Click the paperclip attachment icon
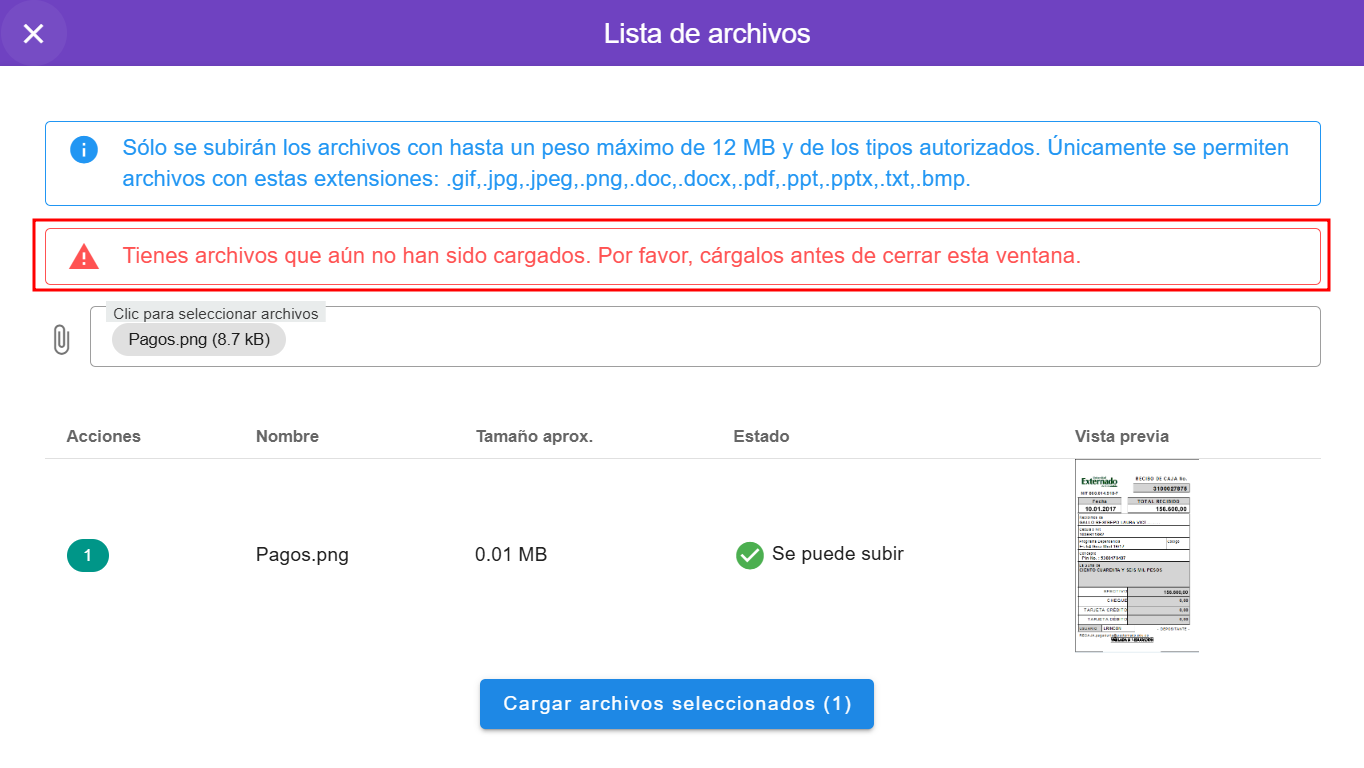1364x768 pixels. coord(61,340)
